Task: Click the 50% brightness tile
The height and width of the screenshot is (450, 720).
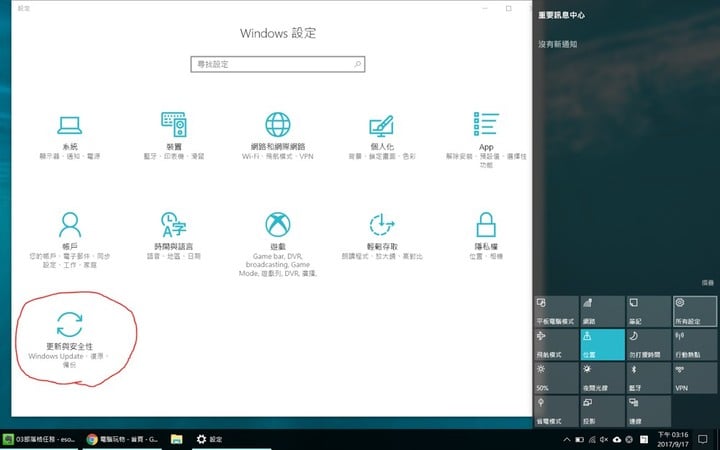Action: click(x=556, y=378)
